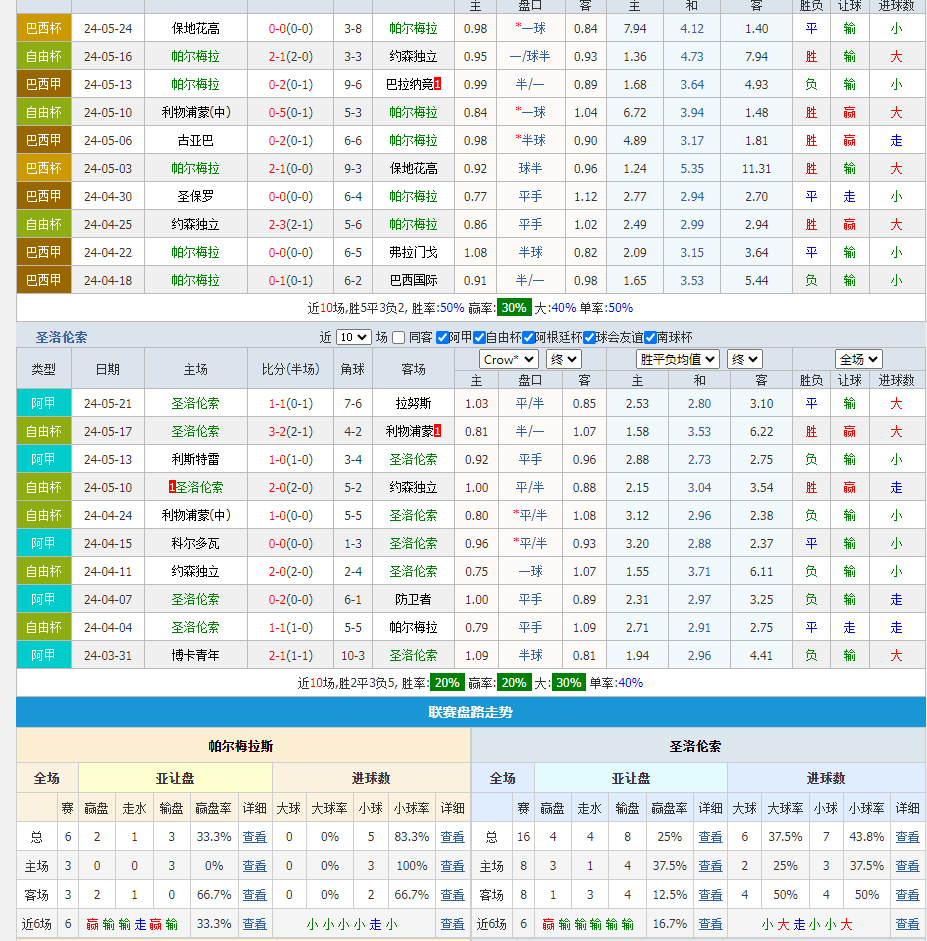Open the recent matches count dropdown showing 10
The height and width of the screenshot is (941, 927).
pos(353,338)
